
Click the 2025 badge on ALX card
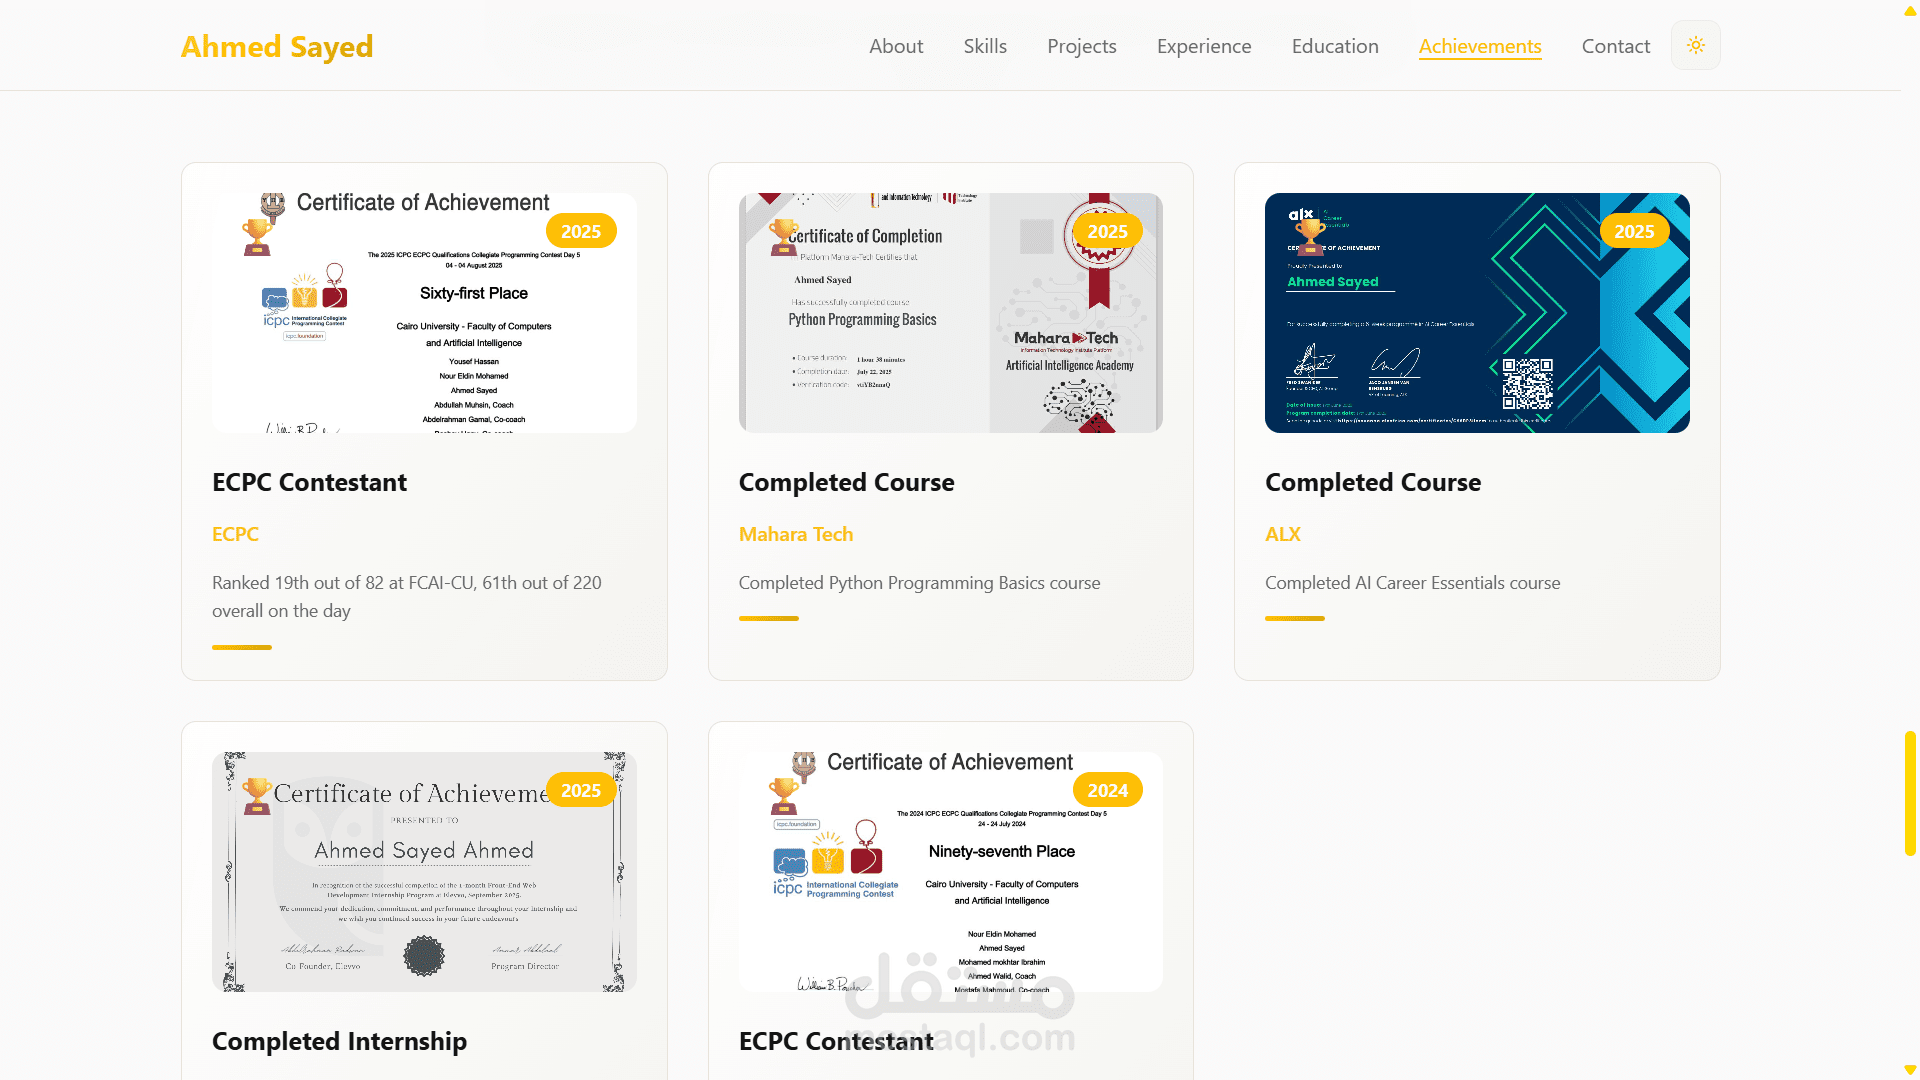[x=1634, y=231]
